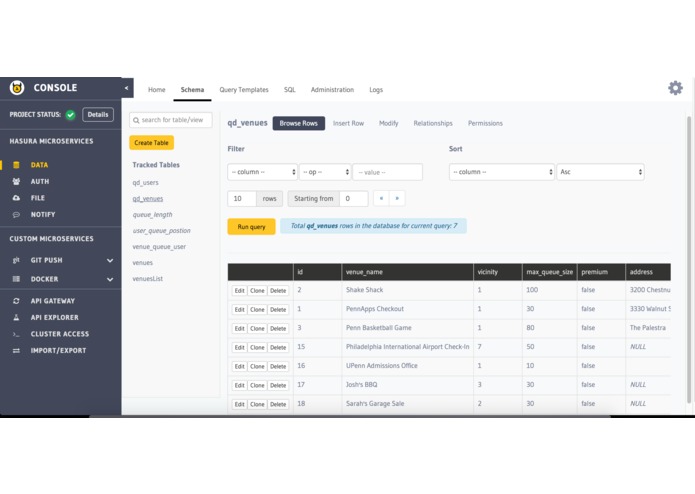Select the Auth users icon

[16, 181]
